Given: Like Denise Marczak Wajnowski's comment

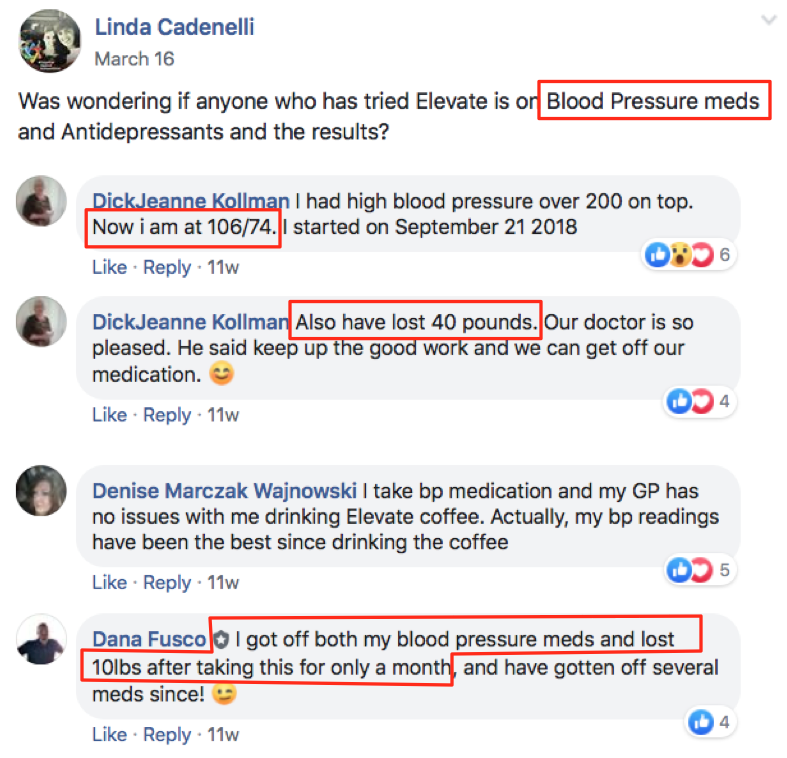Looking at the screenshot, I should pyautogui.click(x=109, y=582).
